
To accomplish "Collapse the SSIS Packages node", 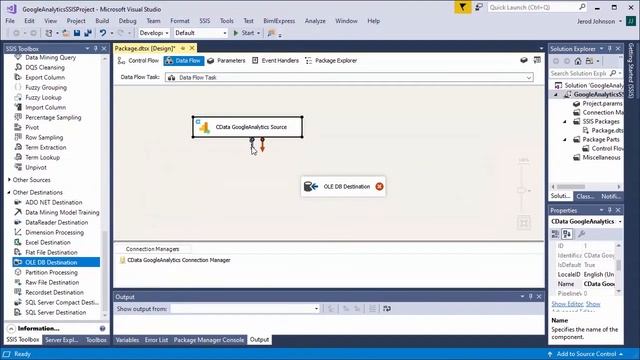I will tap(565, 122).
